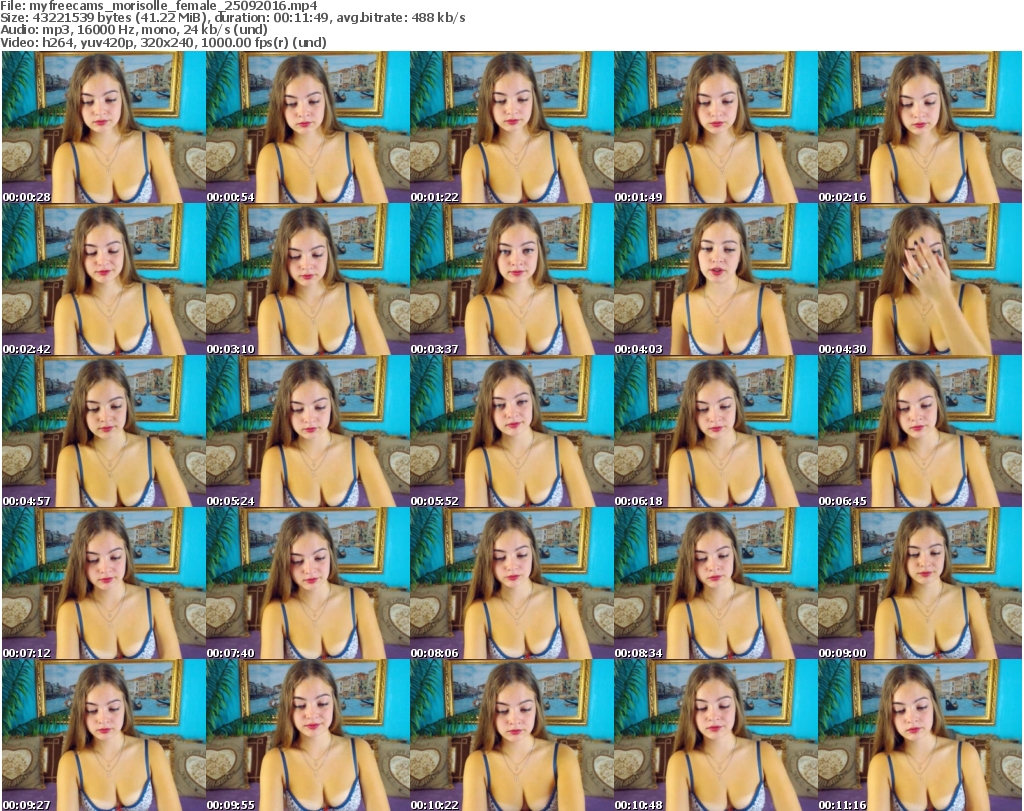Click the frame timestamped 00:02:42
This screenshot has width=1024, height=811.
pos(103,279)
